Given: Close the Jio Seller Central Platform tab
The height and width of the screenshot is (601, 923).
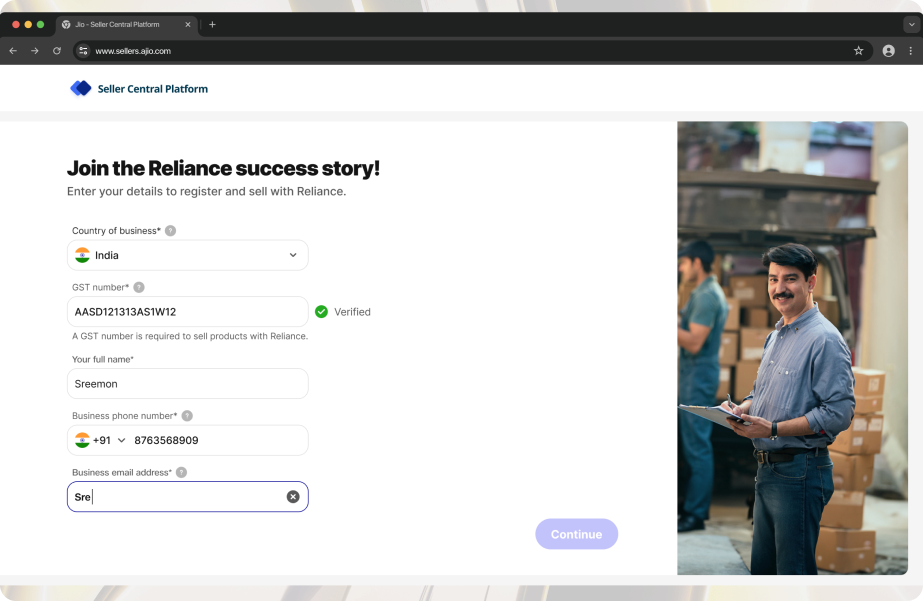Looking at the screenshot, I should (x=188, y=25).
